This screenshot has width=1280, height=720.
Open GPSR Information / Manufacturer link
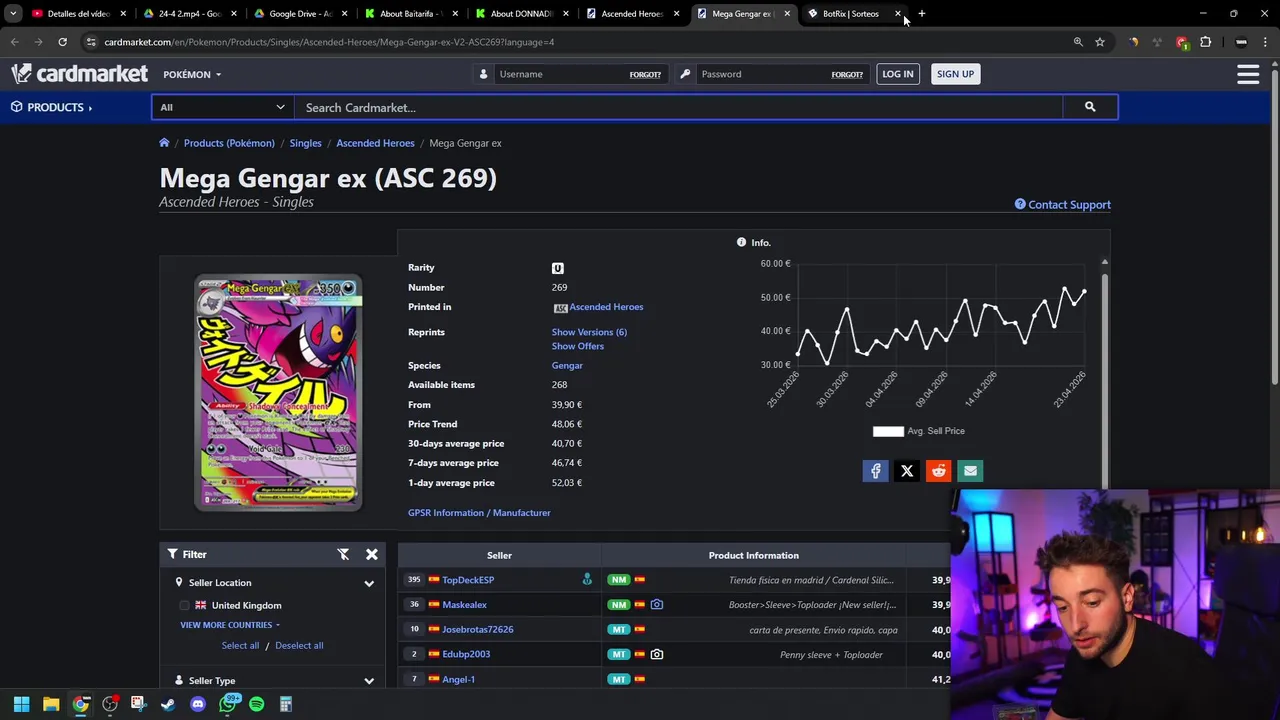pos(479,513)
